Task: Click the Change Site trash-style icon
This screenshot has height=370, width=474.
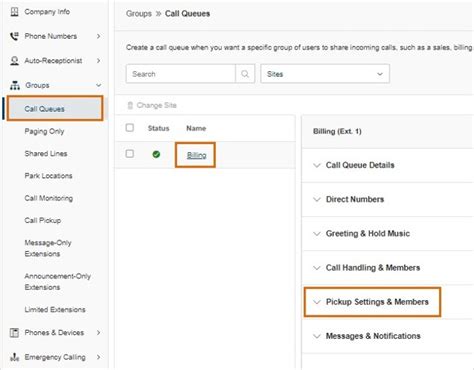Action: click(130, 105)
